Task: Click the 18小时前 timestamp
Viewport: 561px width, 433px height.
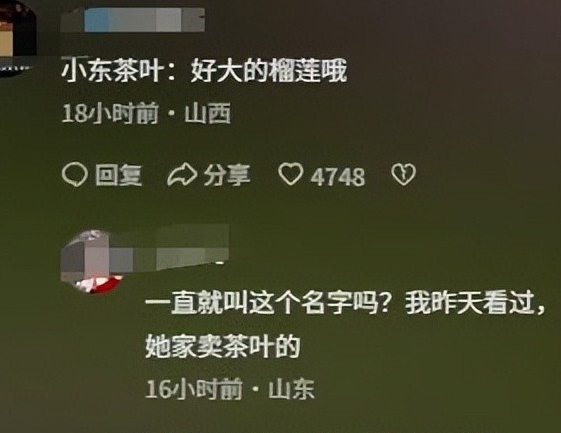Action: click(110, 113)
